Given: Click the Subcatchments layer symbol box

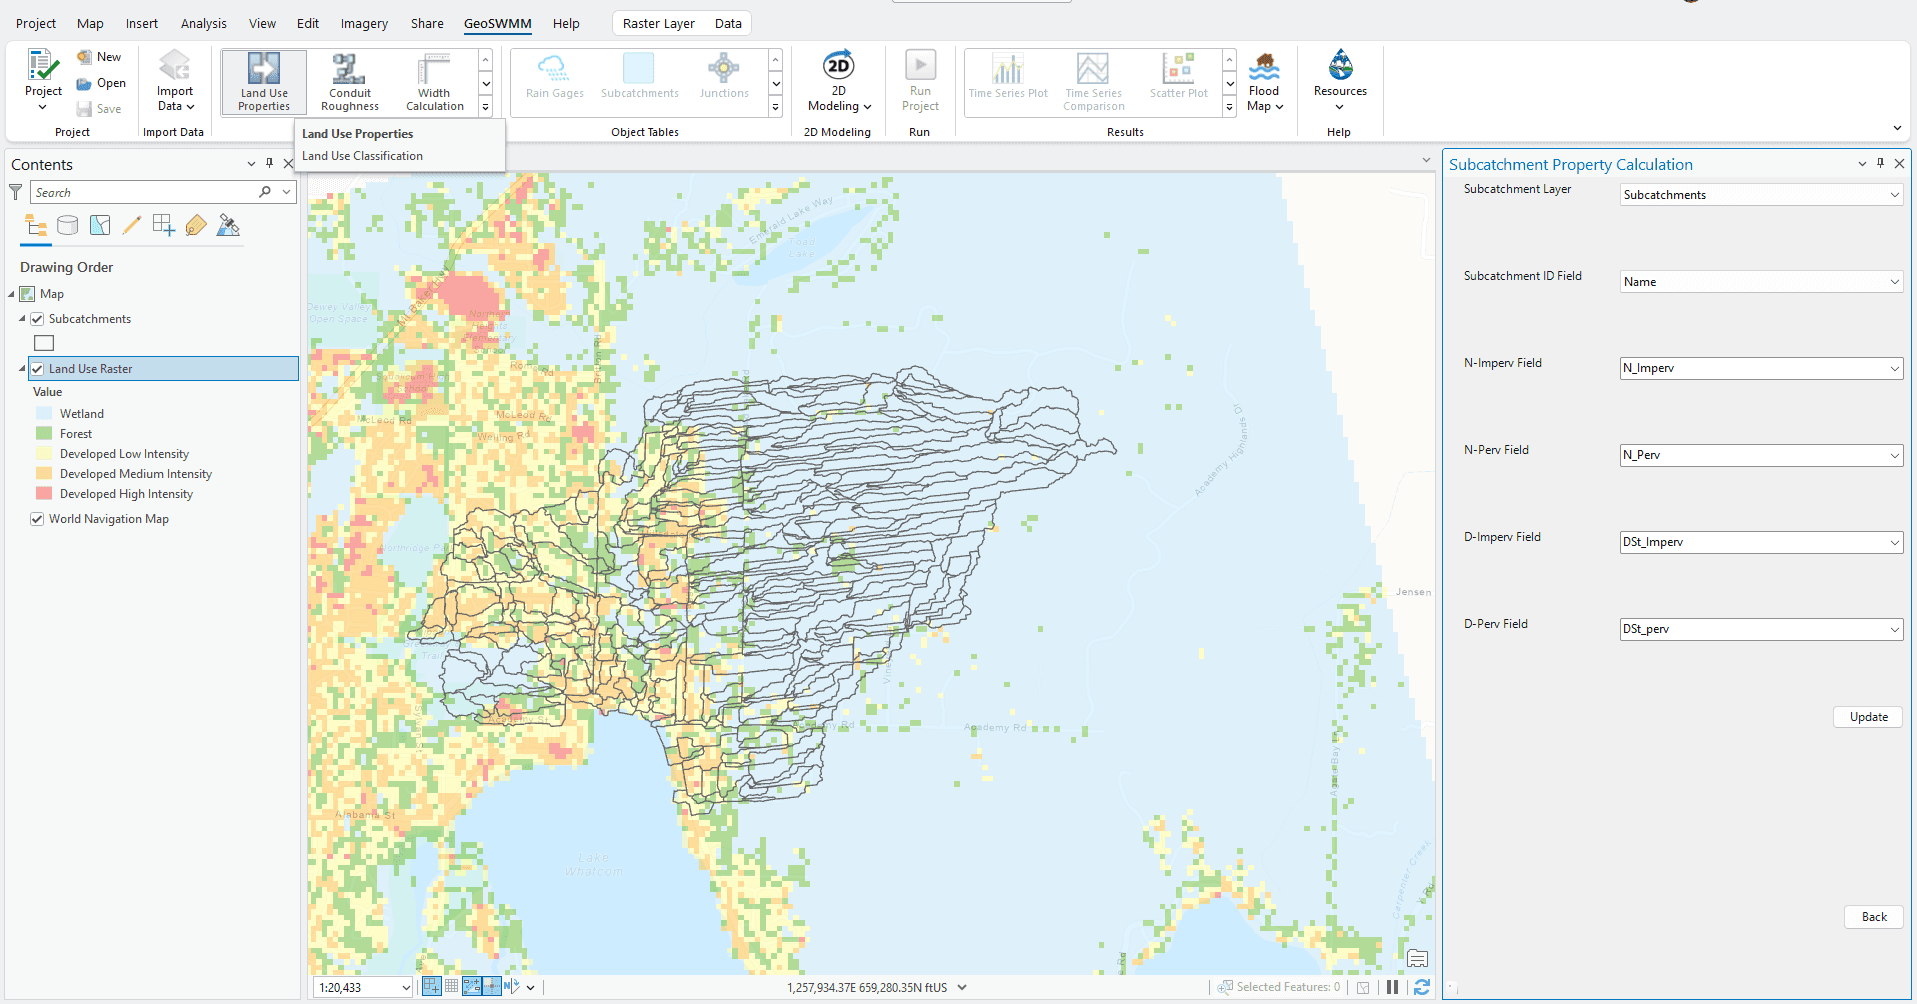Looking at the screenshot, I should click(44, 343).
